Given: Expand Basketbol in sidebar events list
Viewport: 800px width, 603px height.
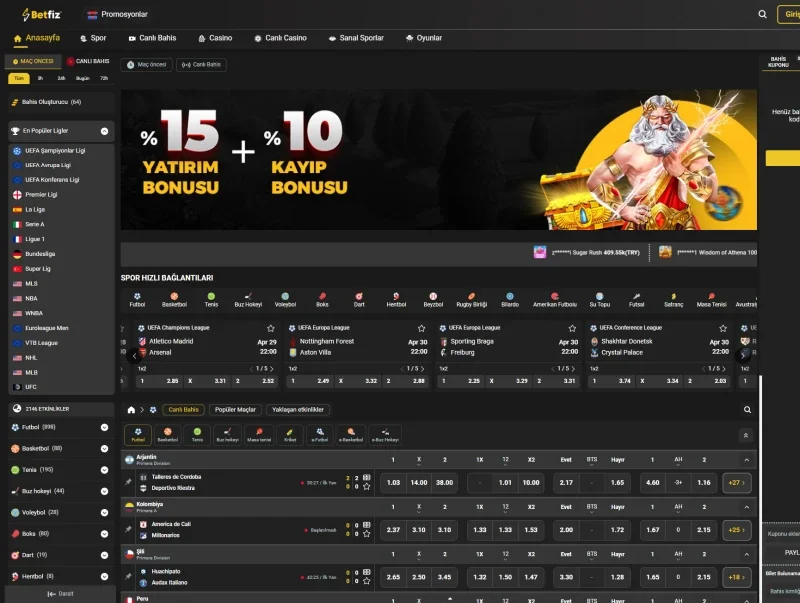Looking at the screenshot, I should point(104,449).
